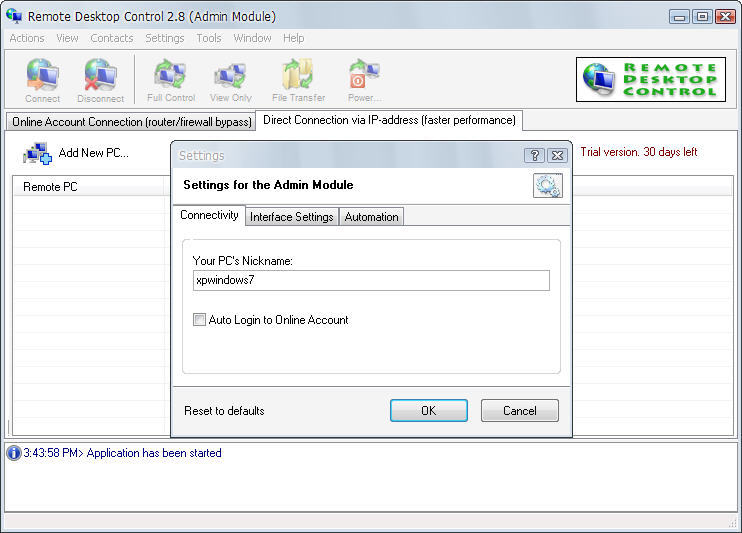The image size is (742, 533).
Task: Open the Tools menu
Action: 209,38
